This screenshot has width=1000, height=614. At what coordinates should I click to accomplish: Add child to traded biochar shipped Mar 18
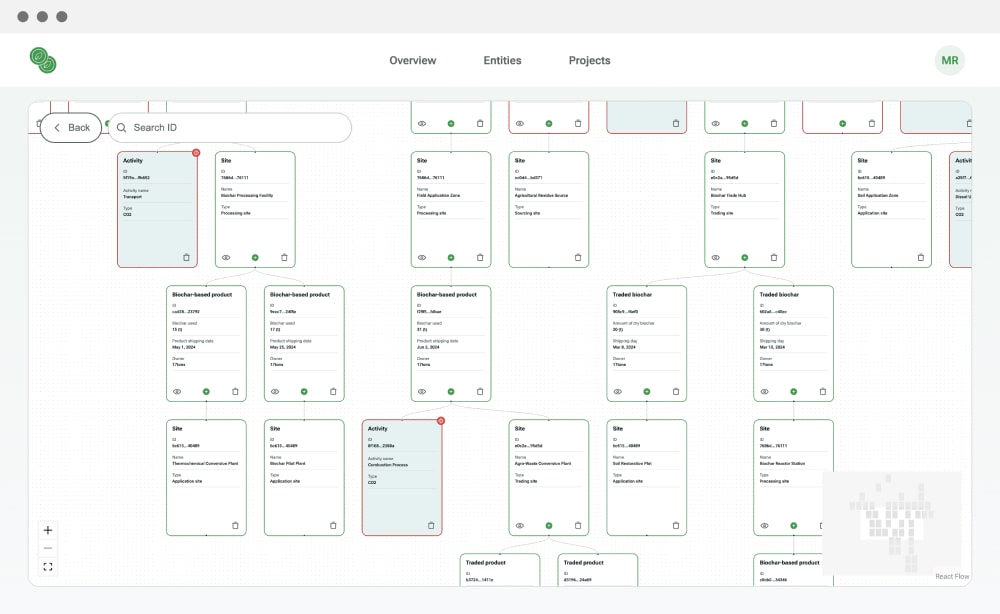pos(793,391)
